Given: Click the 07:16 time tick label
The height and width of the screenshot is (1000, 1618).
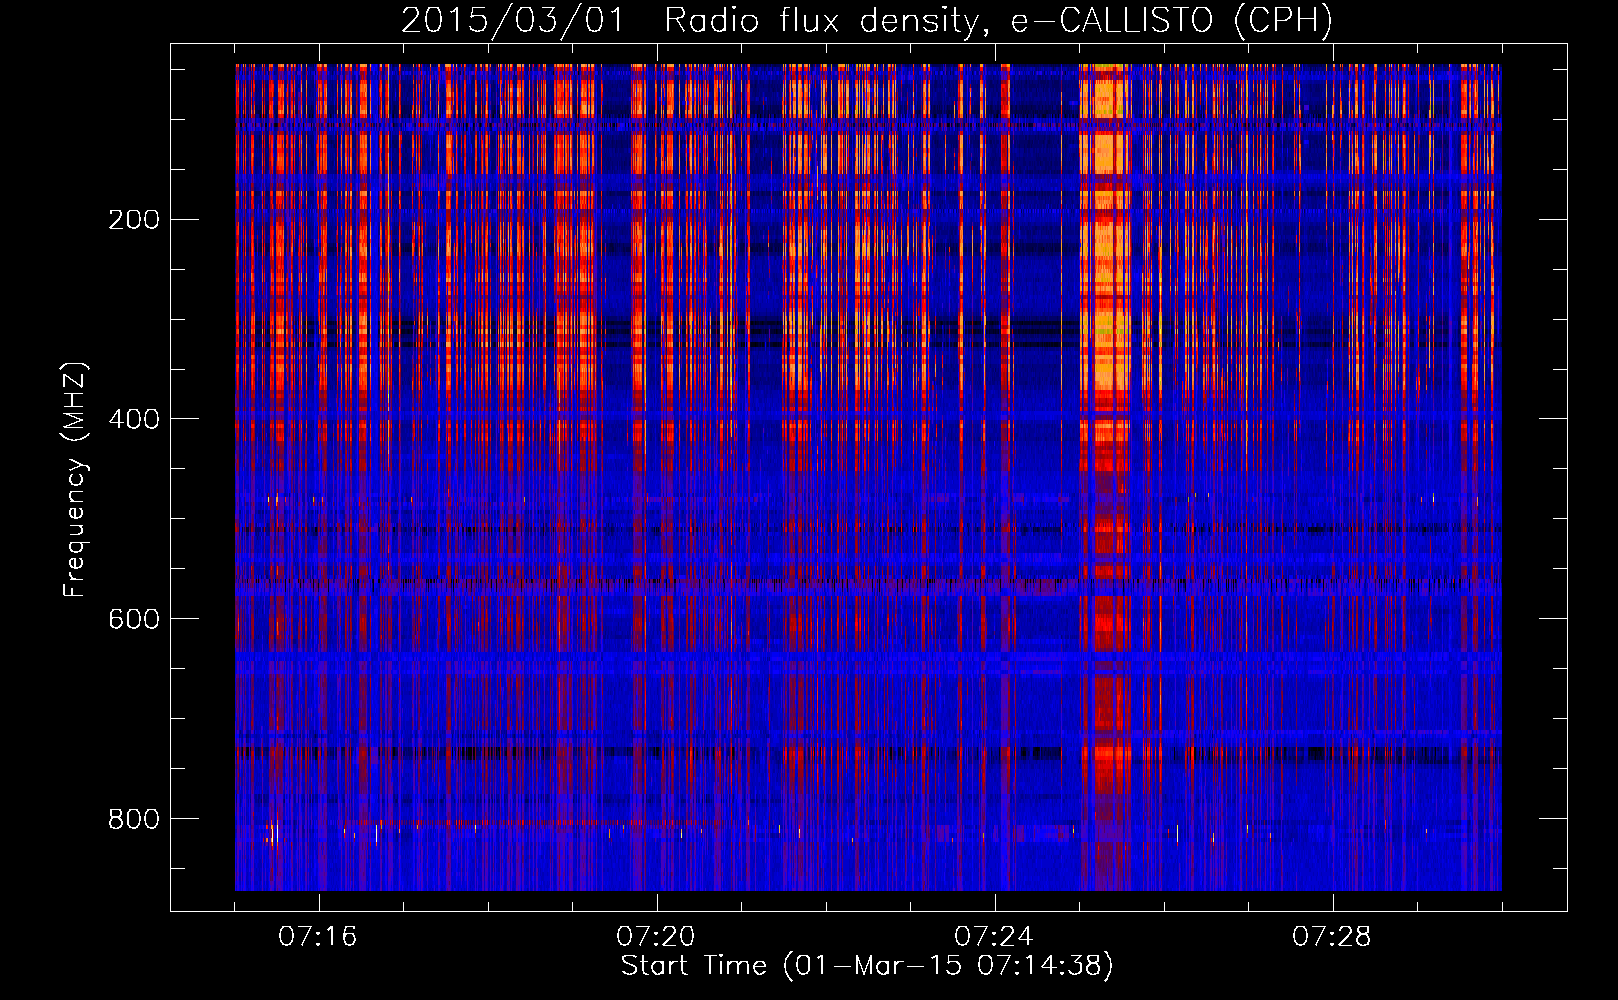Looking at the screenshot, I should pyautogui.click(x=317, y=937).
